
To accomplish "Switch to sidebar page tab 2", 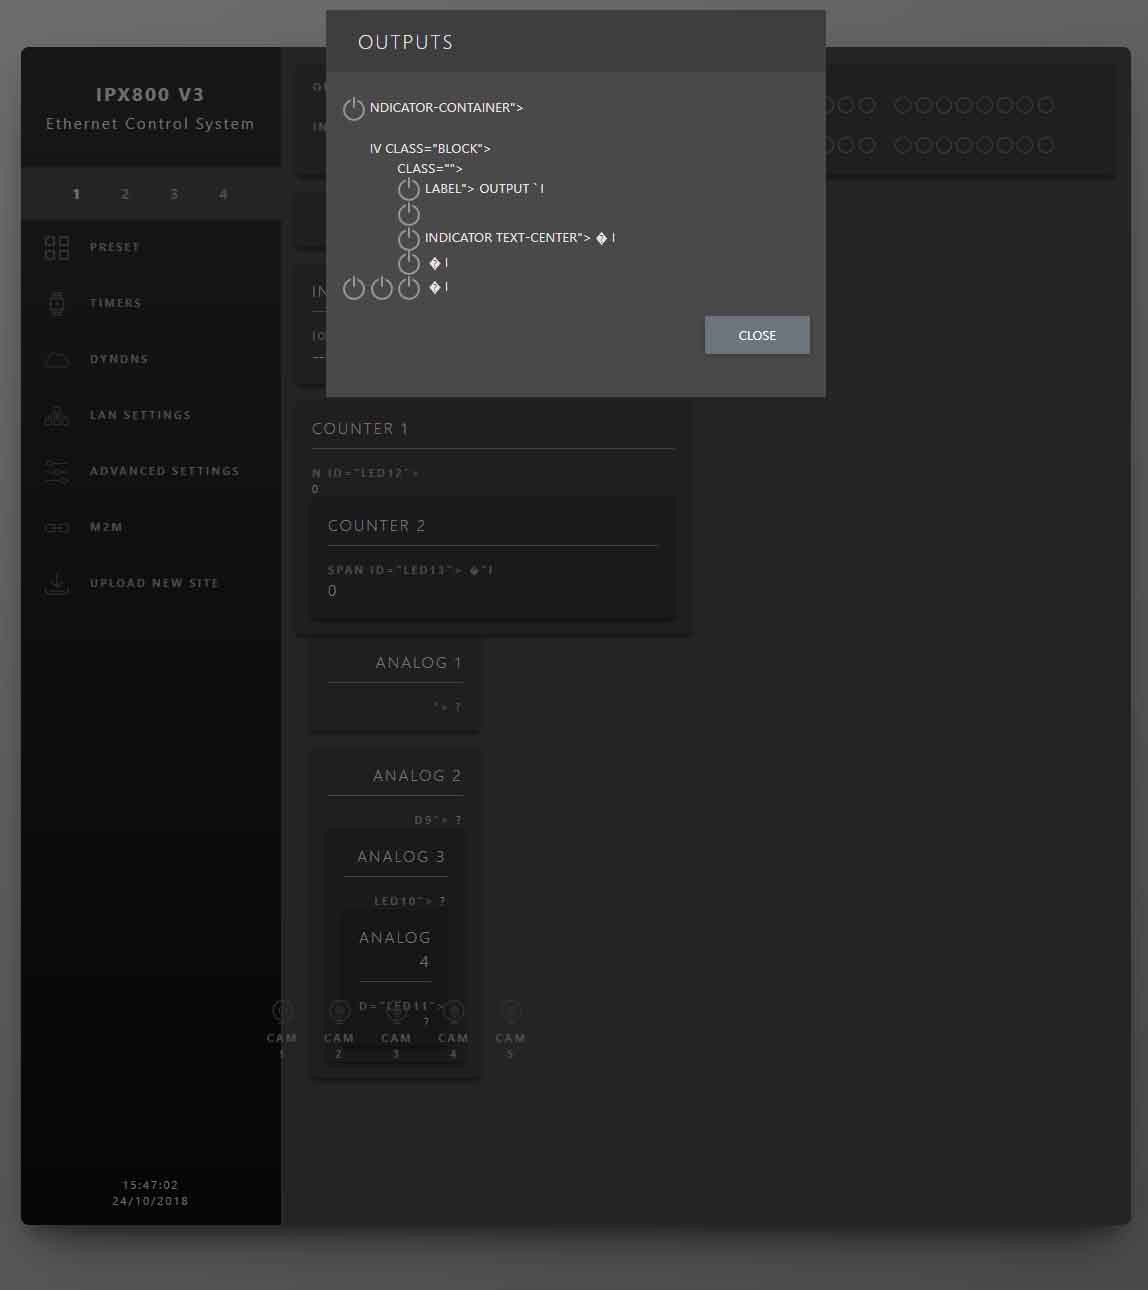I will [x=125, y=194].
